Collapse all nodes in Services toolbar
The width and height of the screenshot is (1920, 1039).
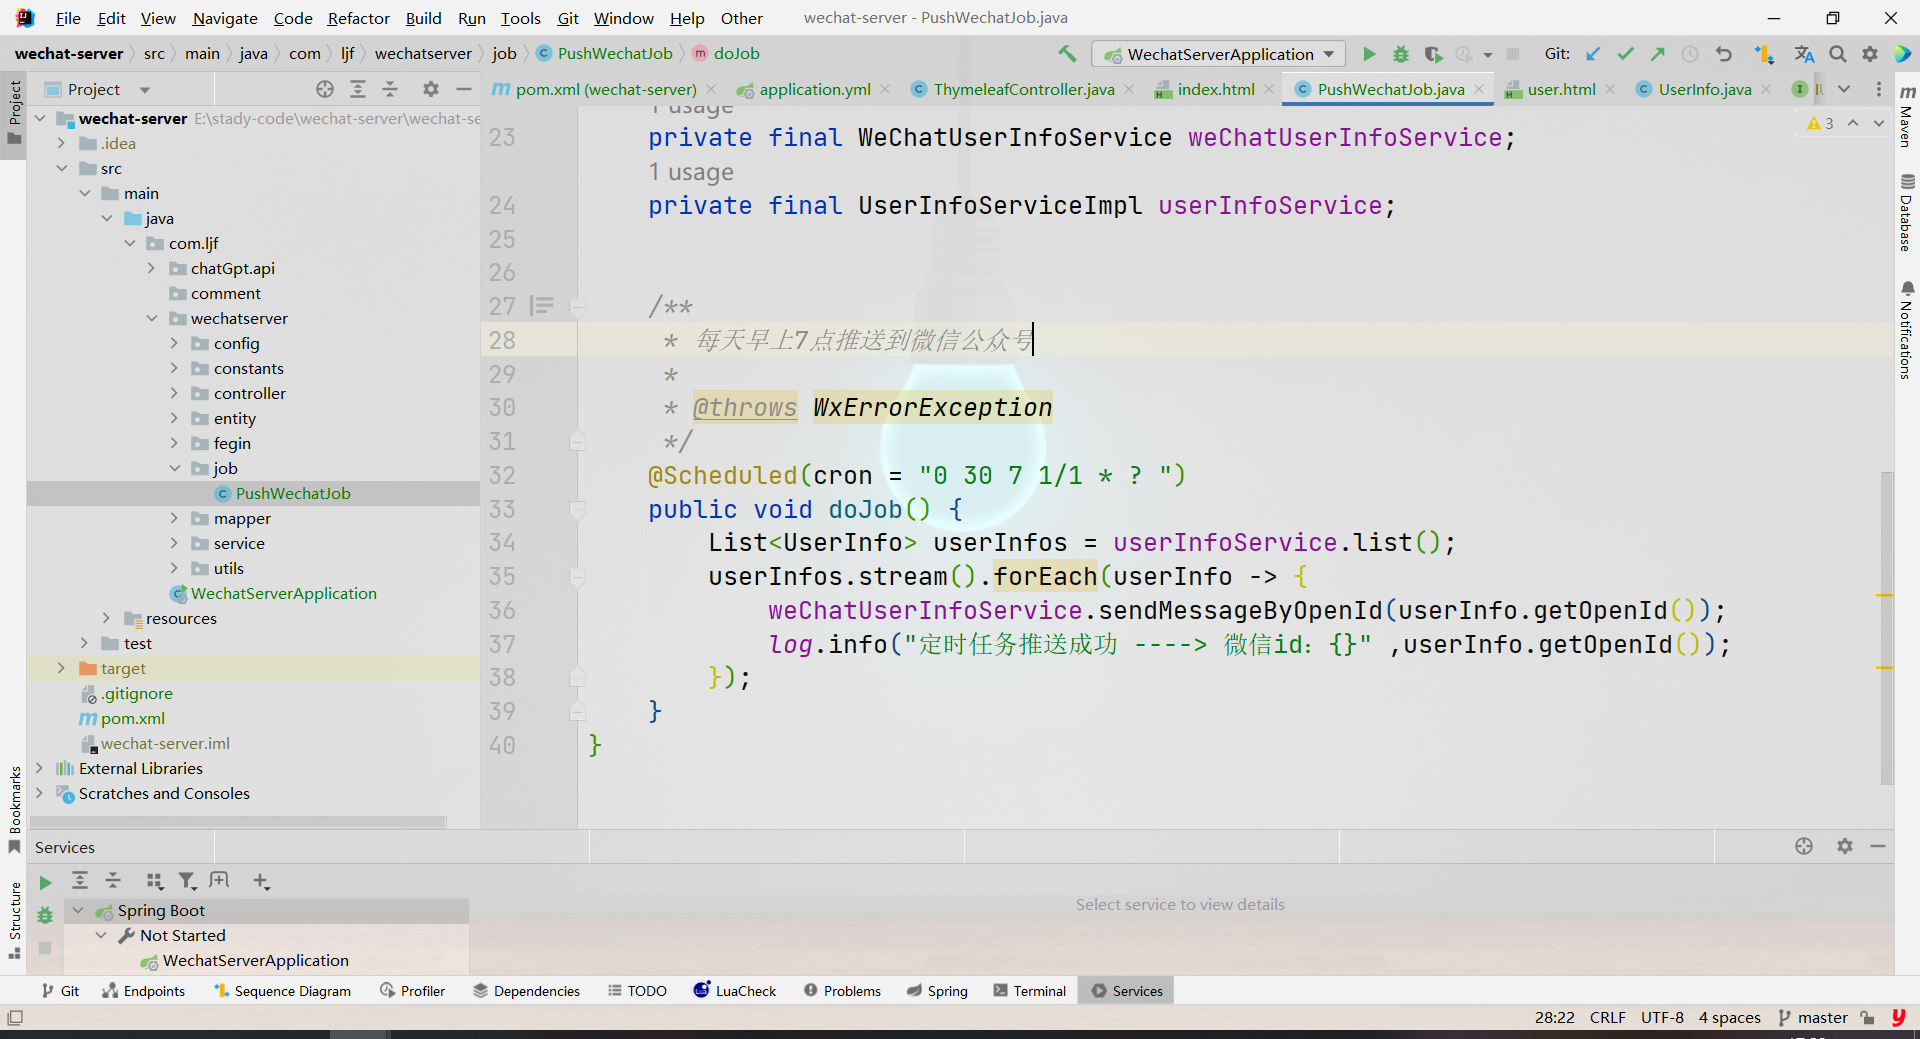(113, 880)
